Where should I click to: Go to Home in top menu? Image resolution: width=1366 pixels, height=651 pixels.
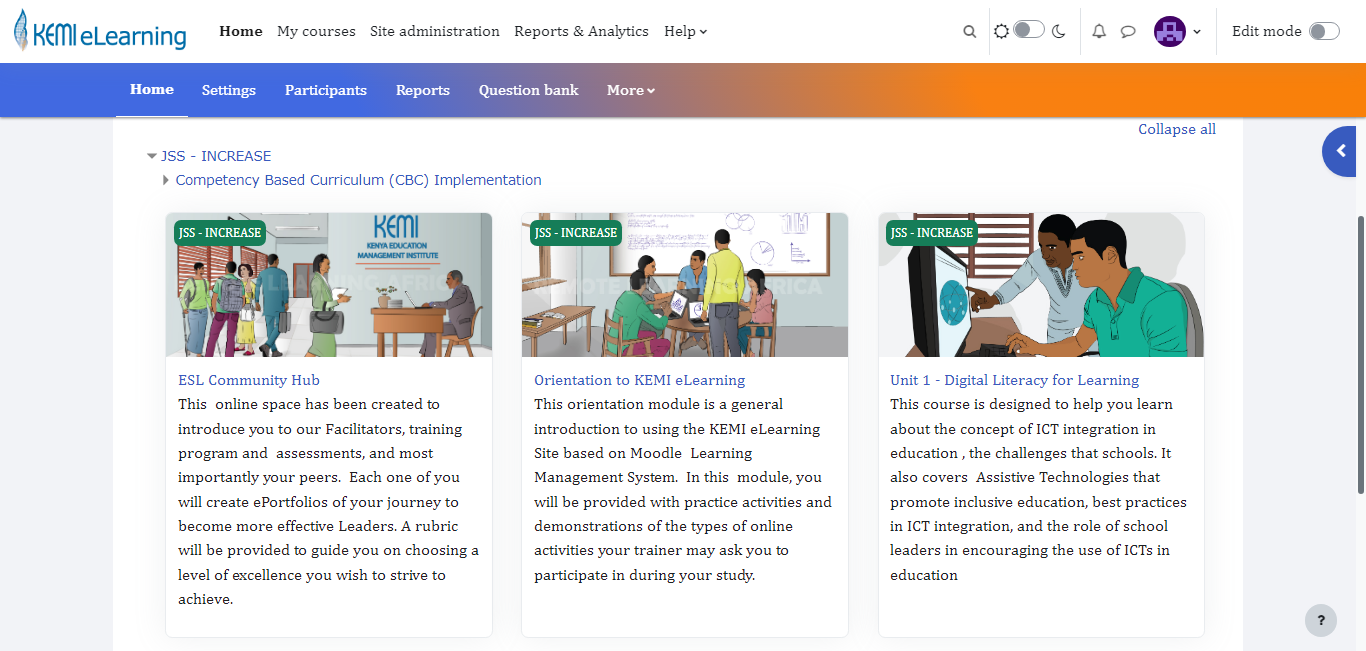[241, 31]
